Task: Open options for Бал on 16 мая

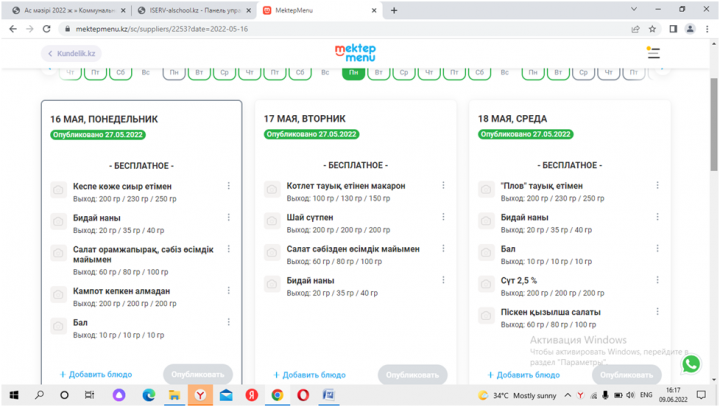Action: (x=229, y=322)
